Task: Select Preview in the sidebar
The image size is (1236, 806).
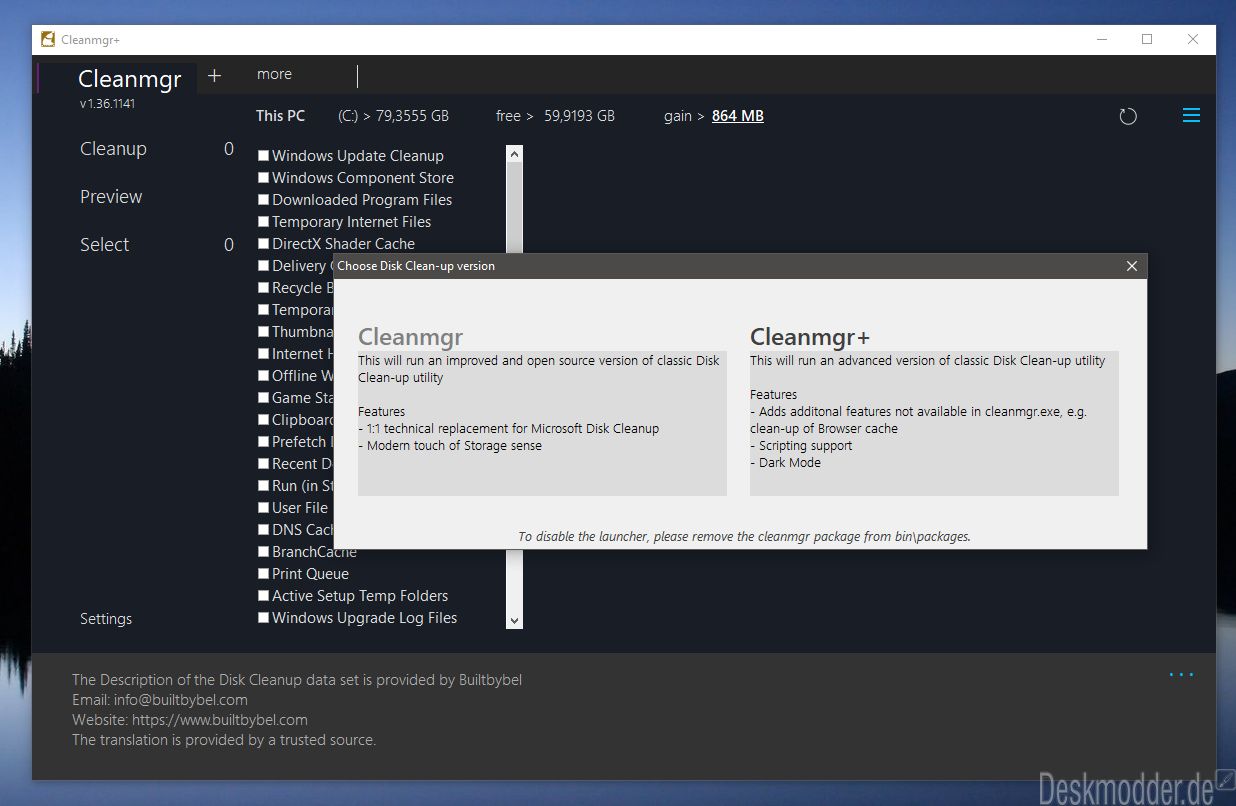Action: point(111,197)
